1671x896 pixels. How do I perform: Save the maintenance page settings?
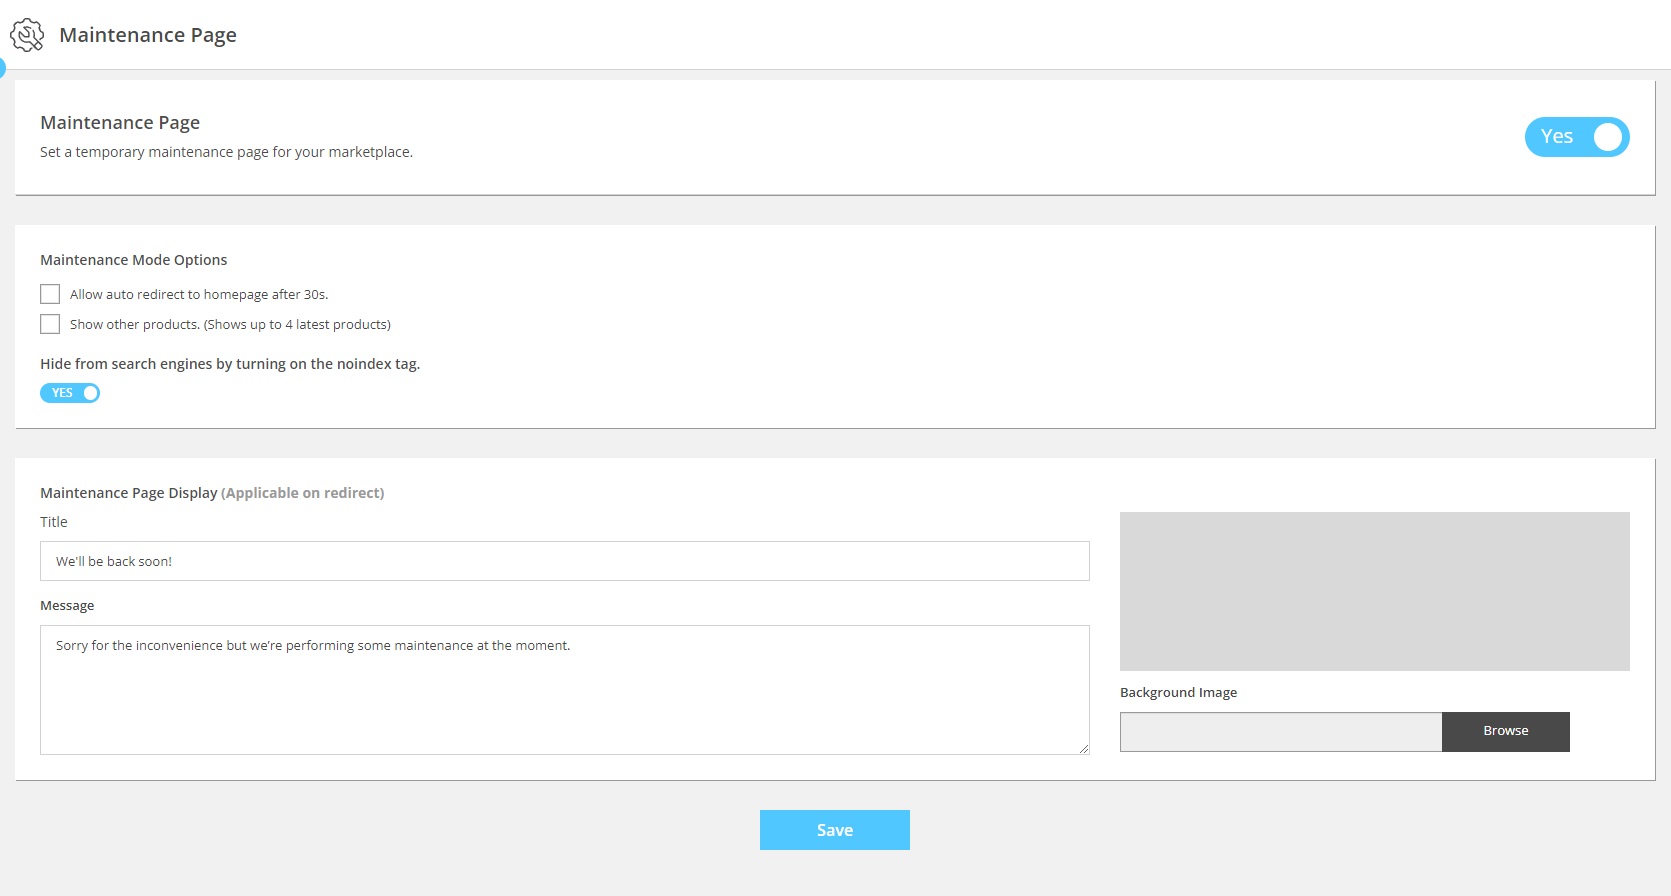[x=834, y=830]
